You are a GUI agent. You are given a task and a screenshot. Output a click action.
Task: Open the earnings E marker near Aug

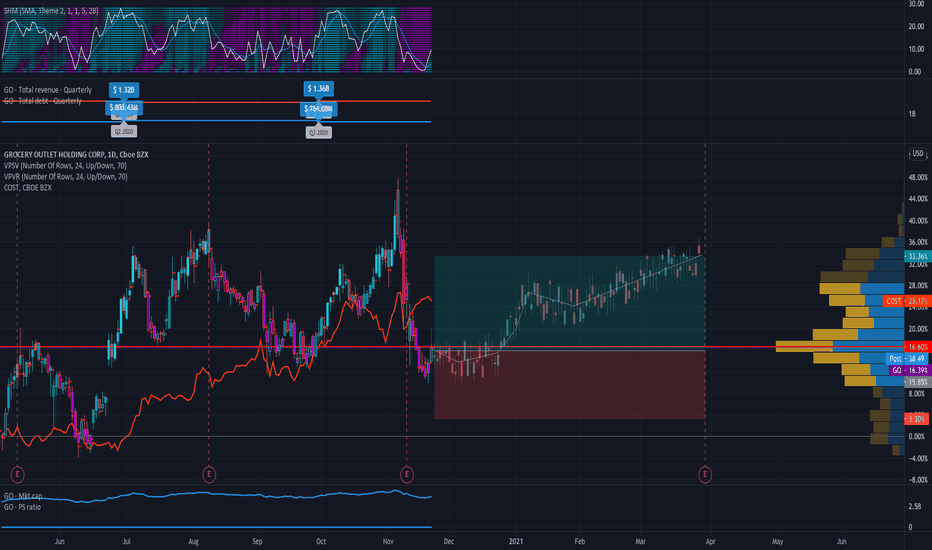pyautogui.click(x=209, y=474)
